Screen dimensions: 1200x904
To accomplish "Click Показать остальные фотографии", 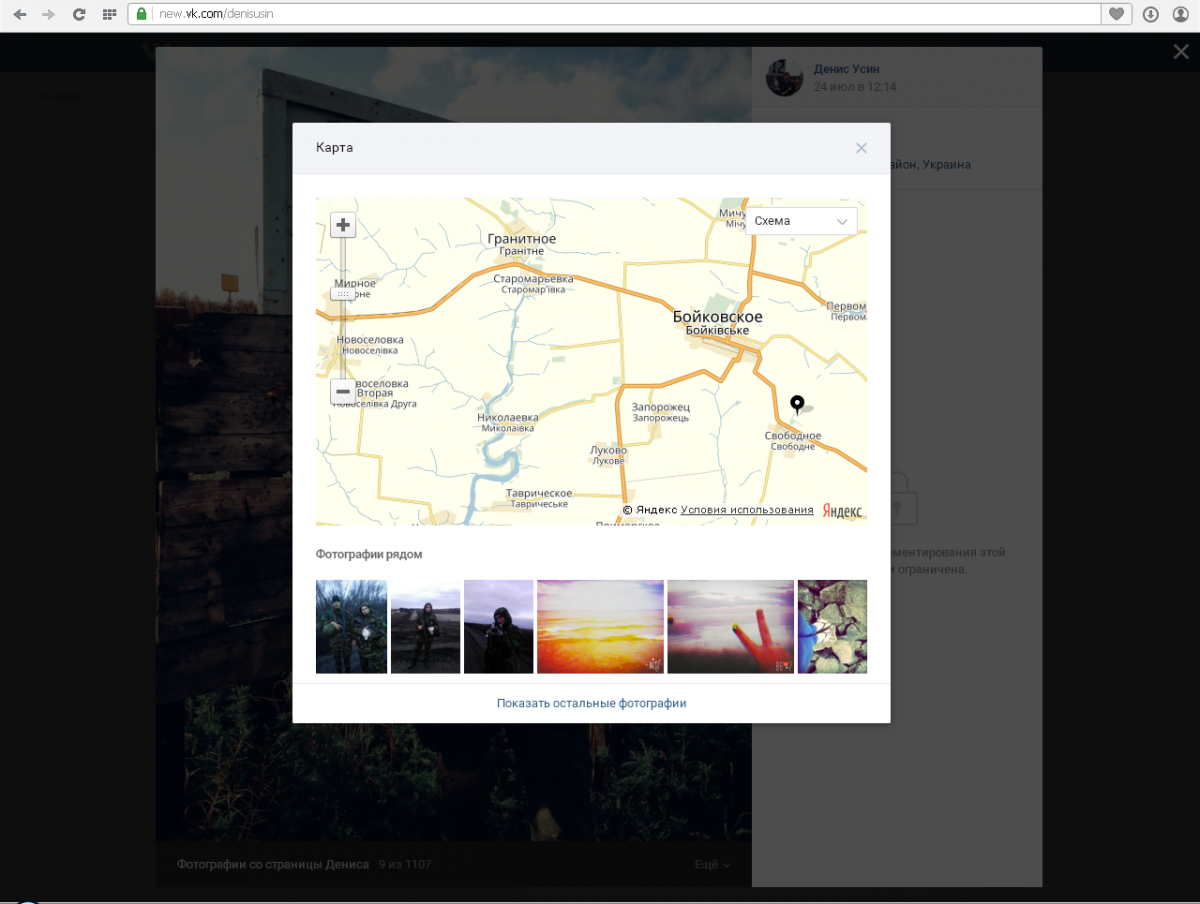I will point(591,703).
